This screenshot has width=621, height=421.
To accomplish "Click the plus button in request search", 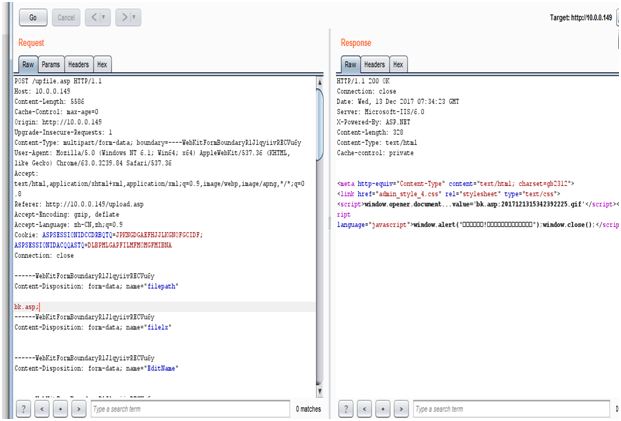I will pos(61,409).
